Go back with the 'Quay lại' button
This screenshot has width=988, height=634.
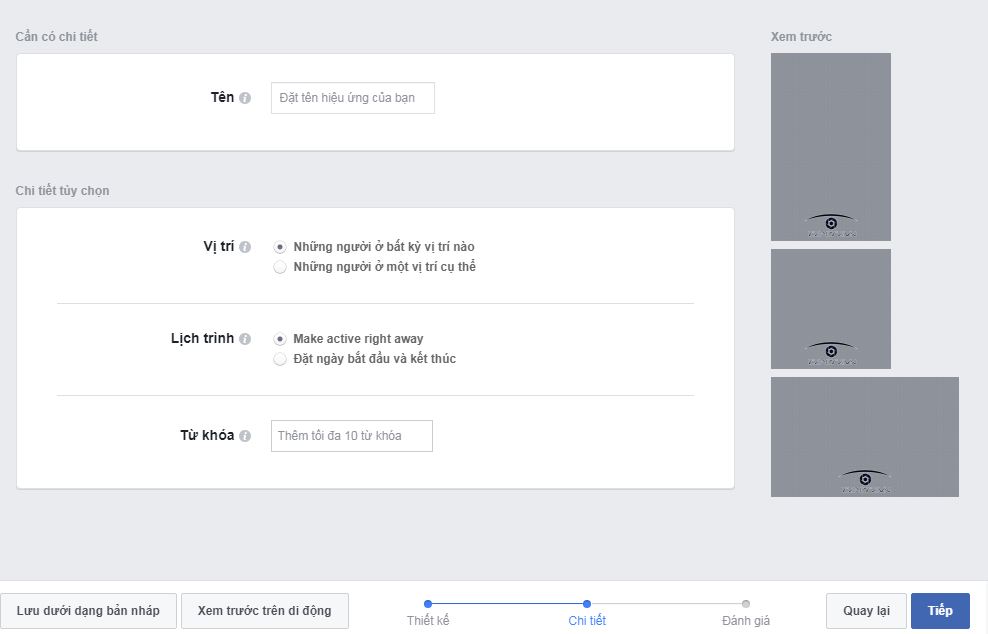click(866, 611)
